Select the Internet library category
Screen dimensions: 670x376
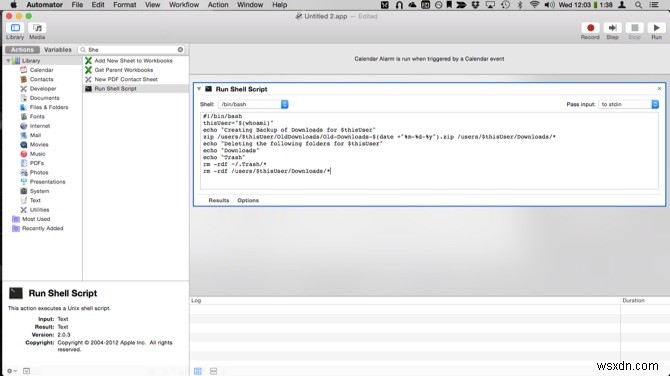(40, 126)
